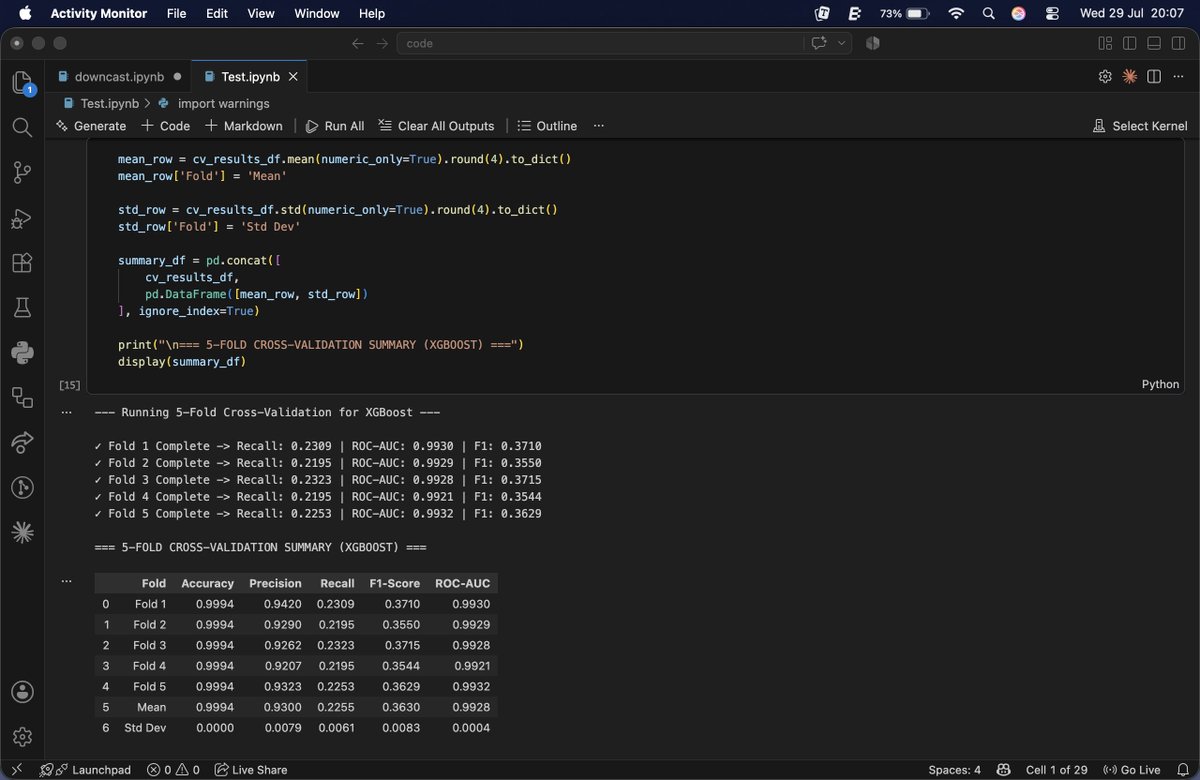Viewport: 1200px width, 780px height.
Task: Open the chat dropdown chevron in title bar
Action: 842,43
